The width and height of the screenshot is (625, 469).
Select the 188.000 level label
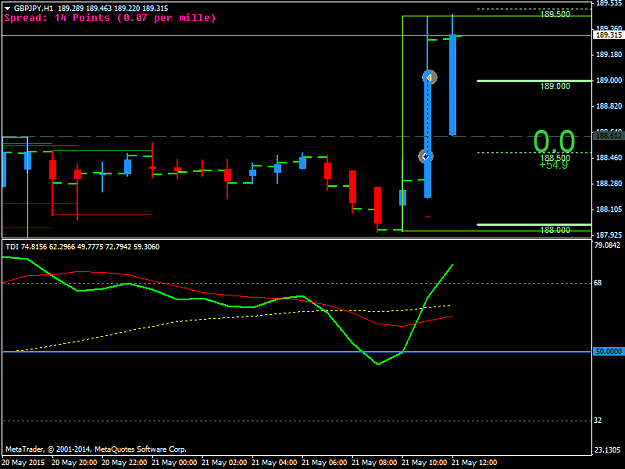(x=555, y=230)
